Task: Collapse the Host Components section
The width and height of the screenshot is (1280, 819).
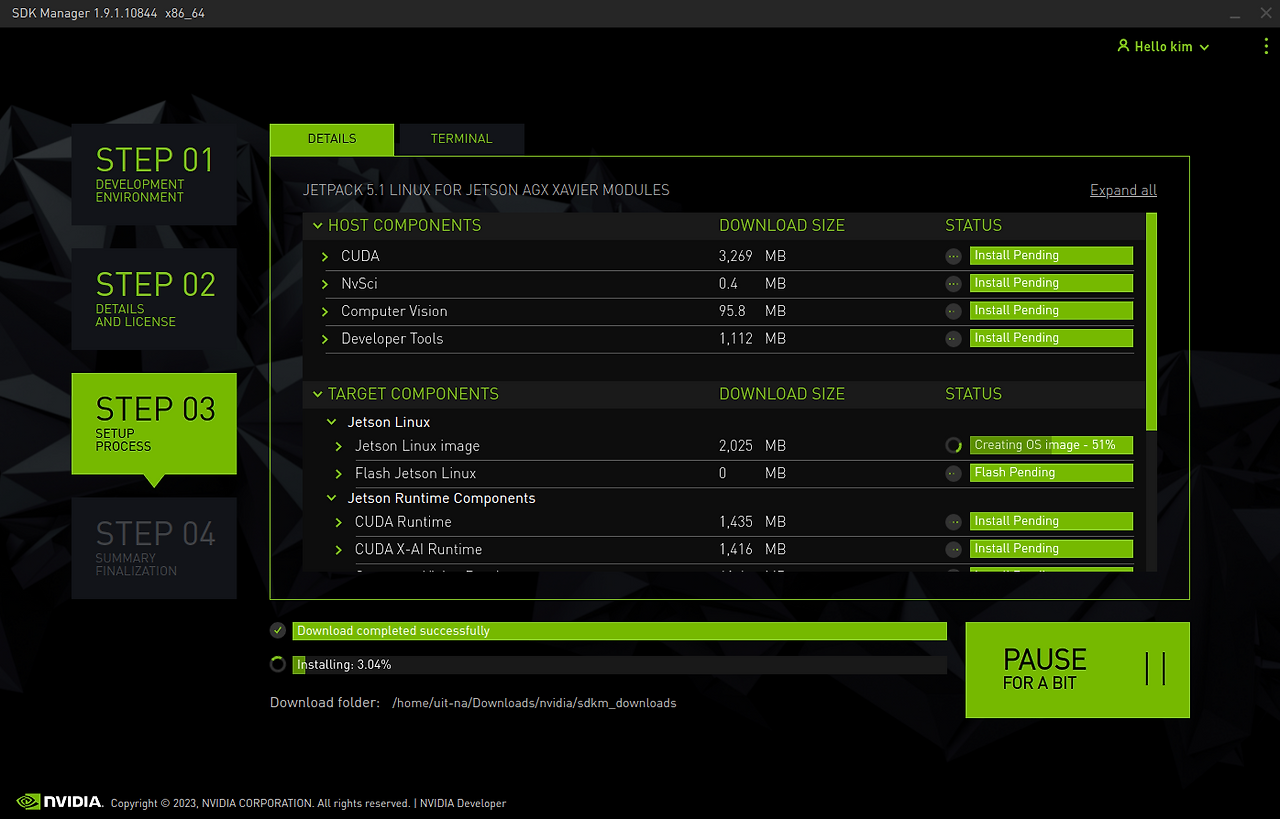Action: click(318, 226)
